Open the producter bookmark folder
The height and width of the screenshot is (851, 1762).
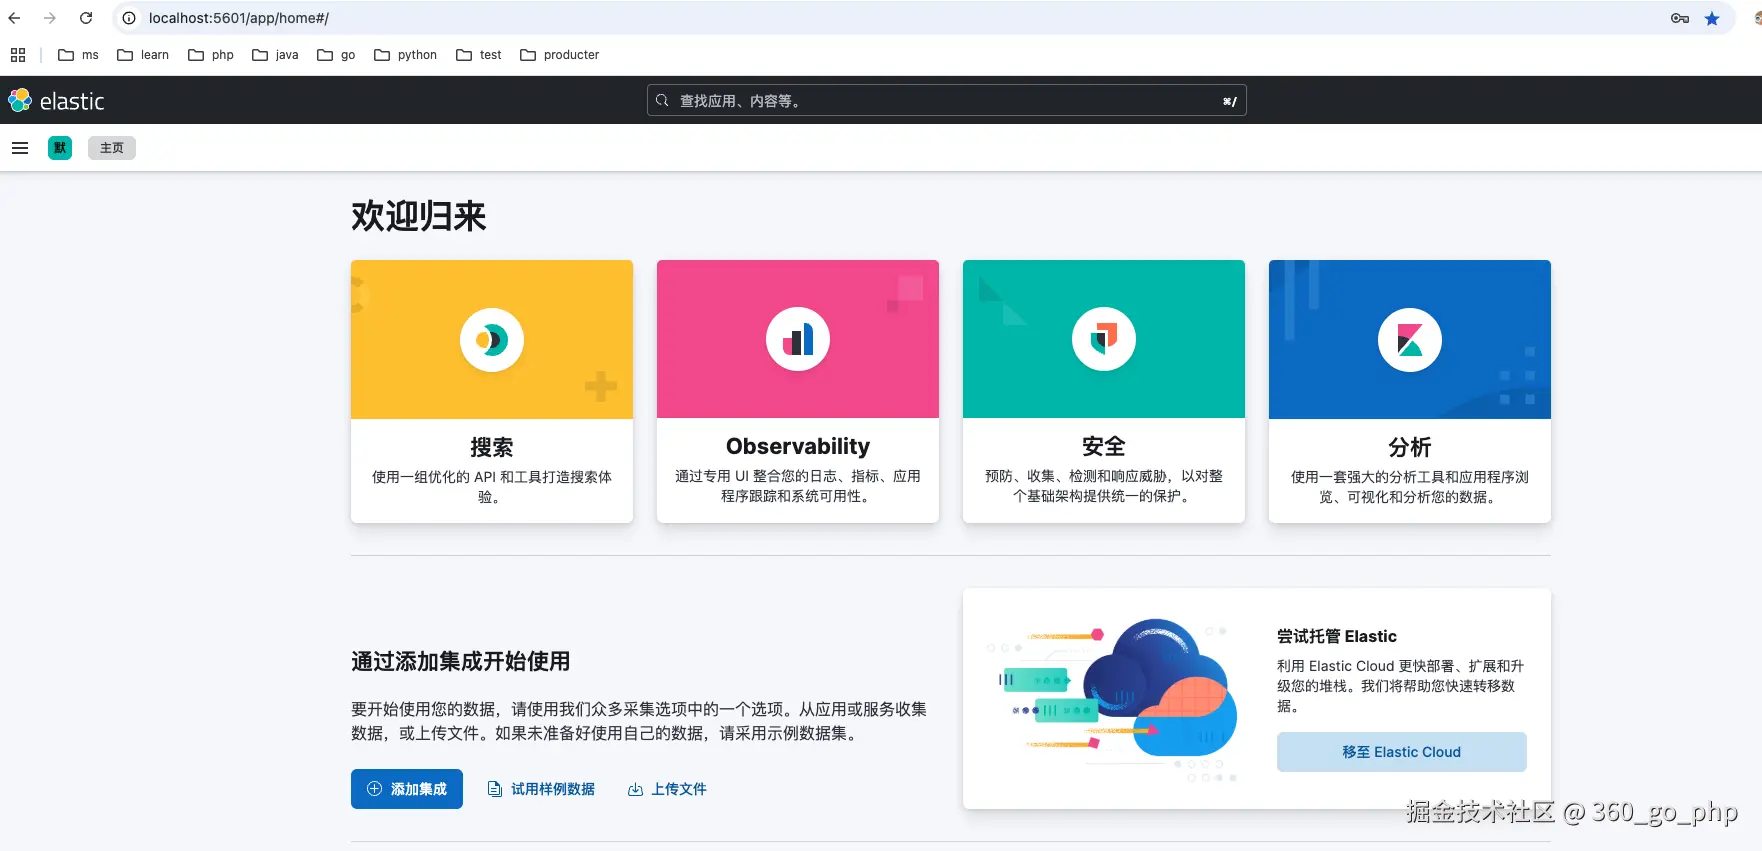click(x=560, y=55)
